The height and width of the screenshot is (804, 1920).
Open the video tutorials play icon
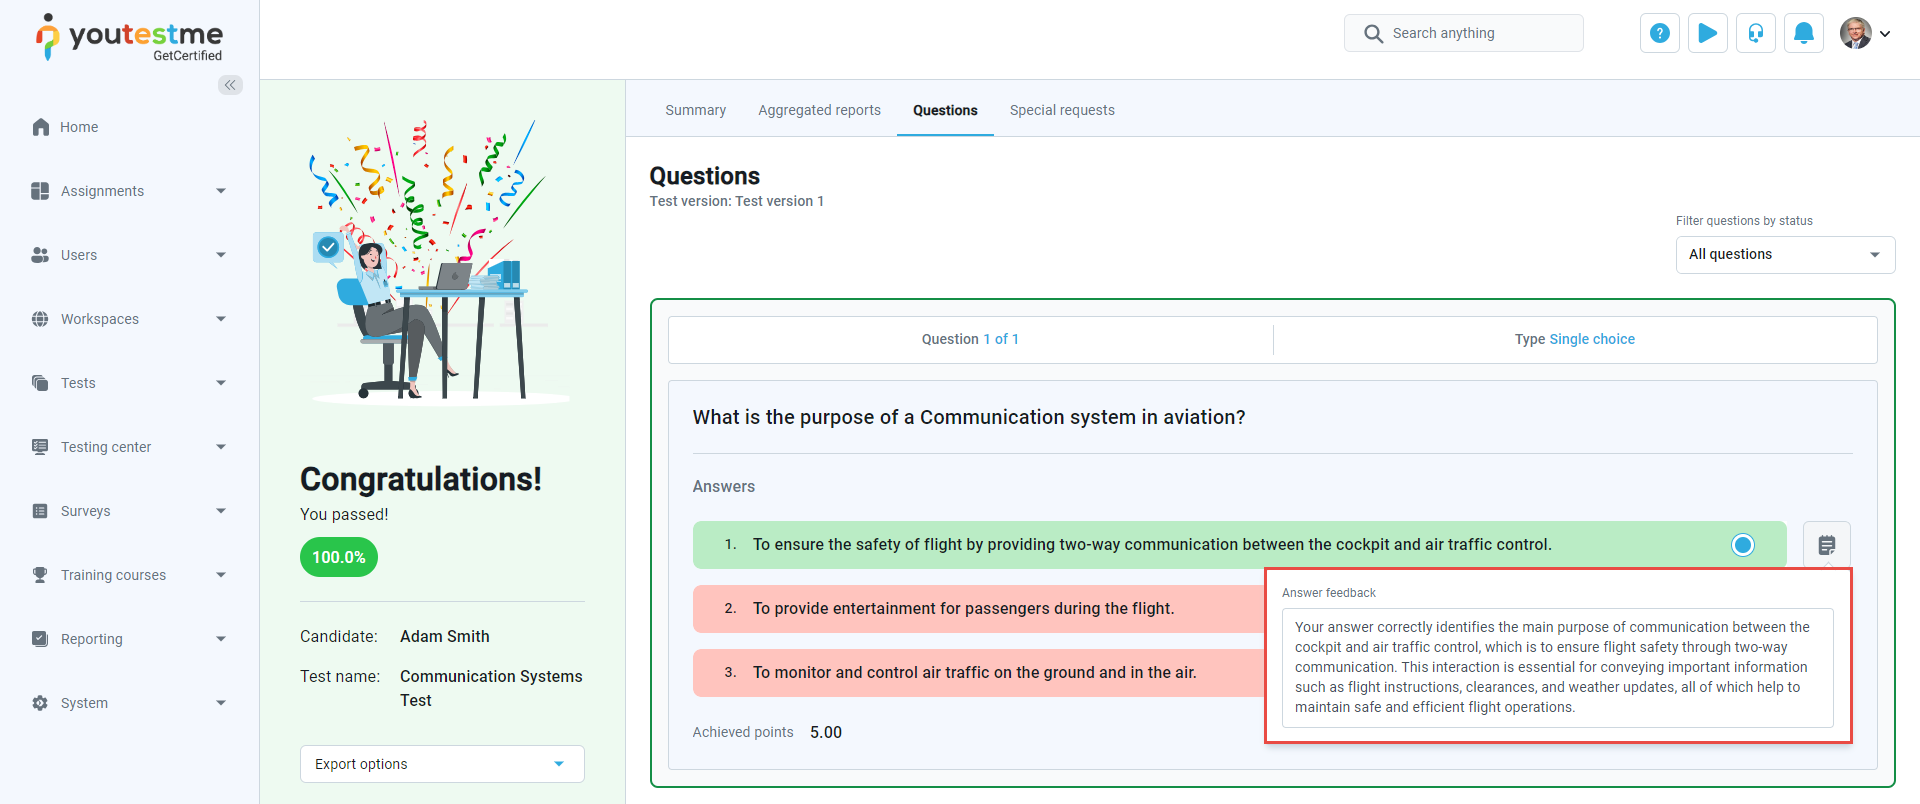click(x=1708, y=33)
